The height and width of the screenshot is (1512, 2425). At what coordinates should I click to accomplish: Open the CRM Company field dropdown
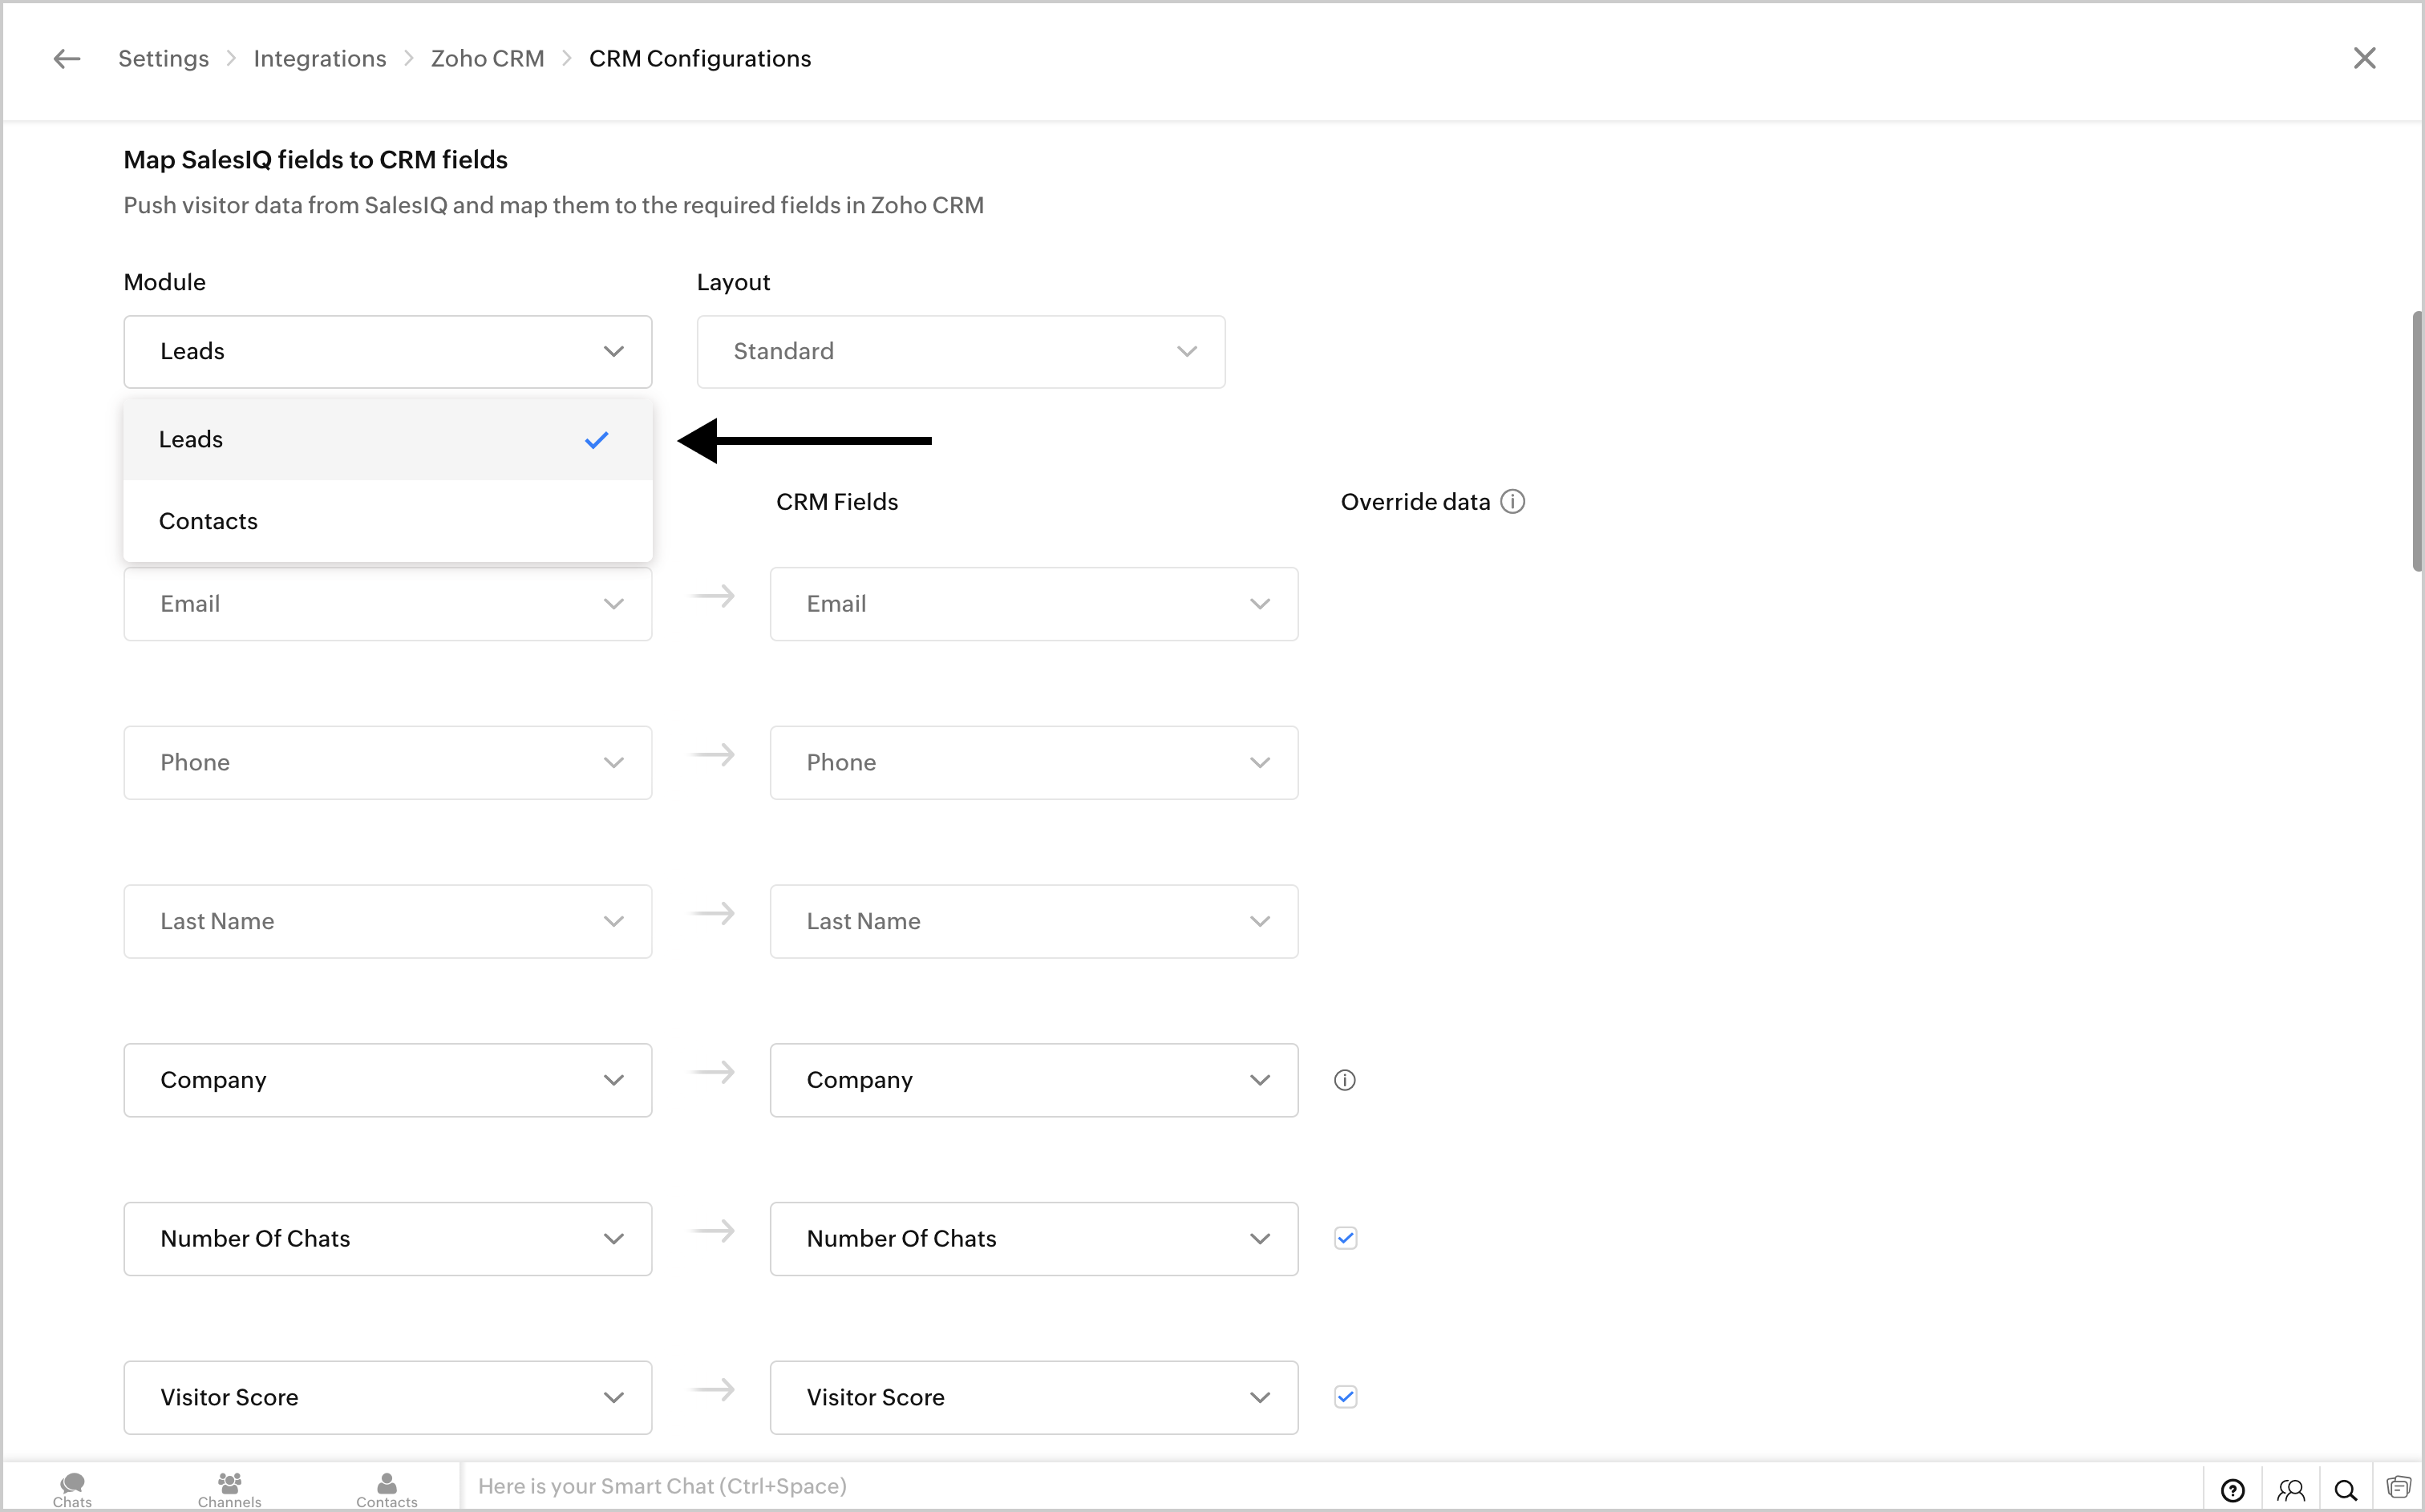(x=1033, y=1080)
